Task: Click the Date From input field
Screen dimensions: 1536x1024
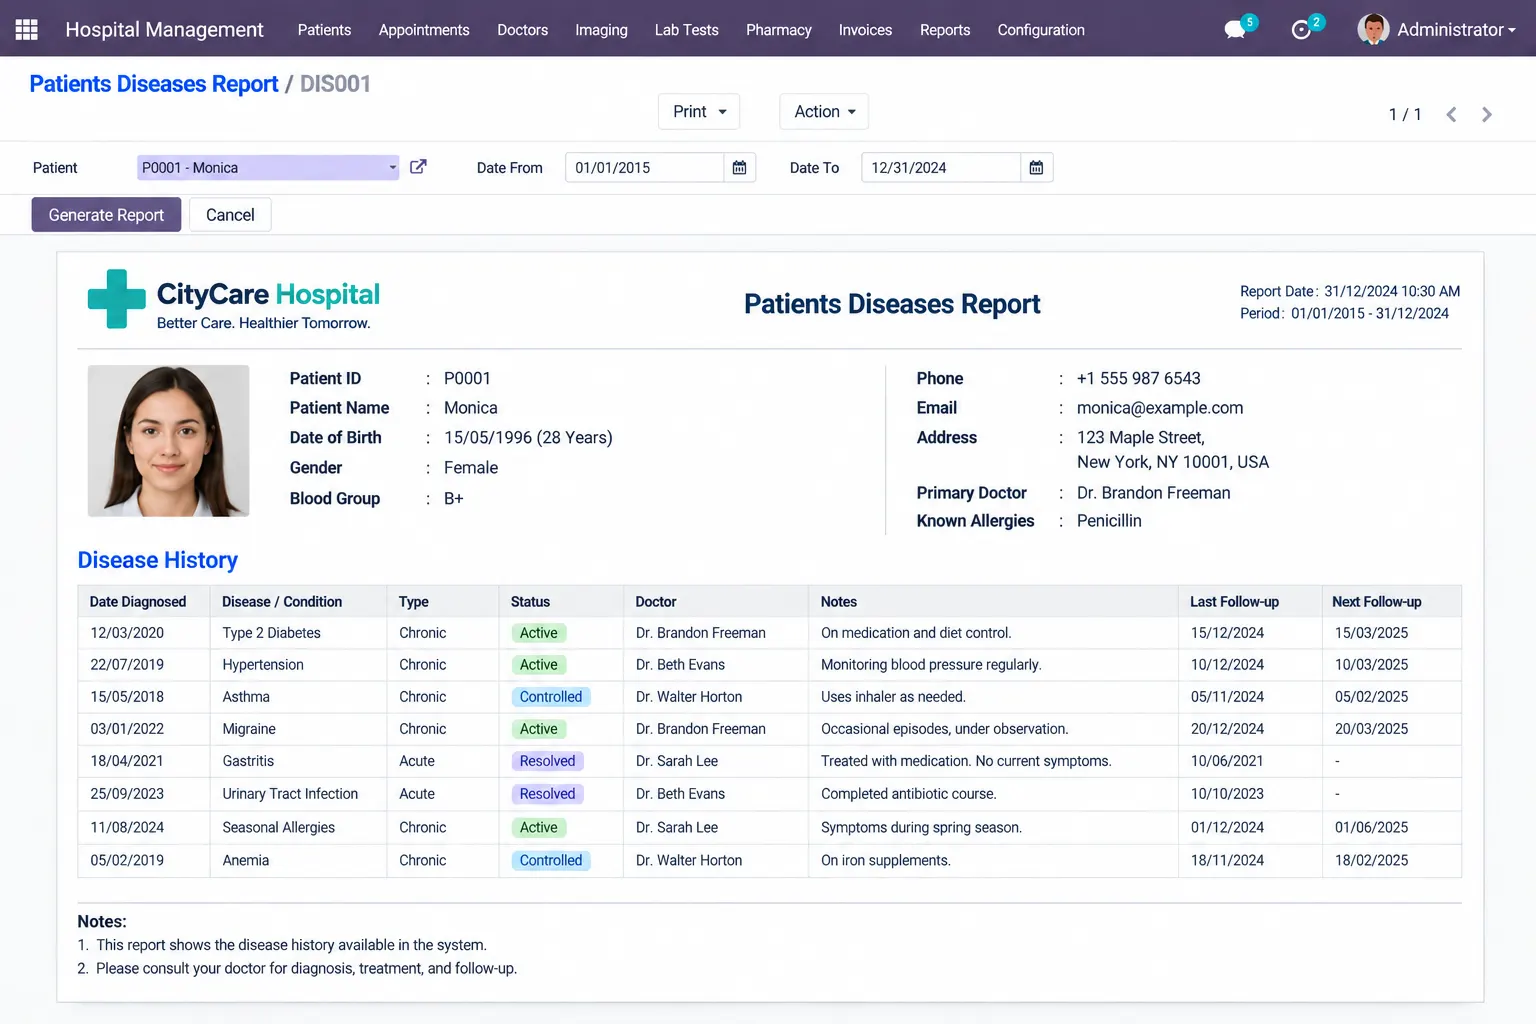Action: click(x=644, y=168)
